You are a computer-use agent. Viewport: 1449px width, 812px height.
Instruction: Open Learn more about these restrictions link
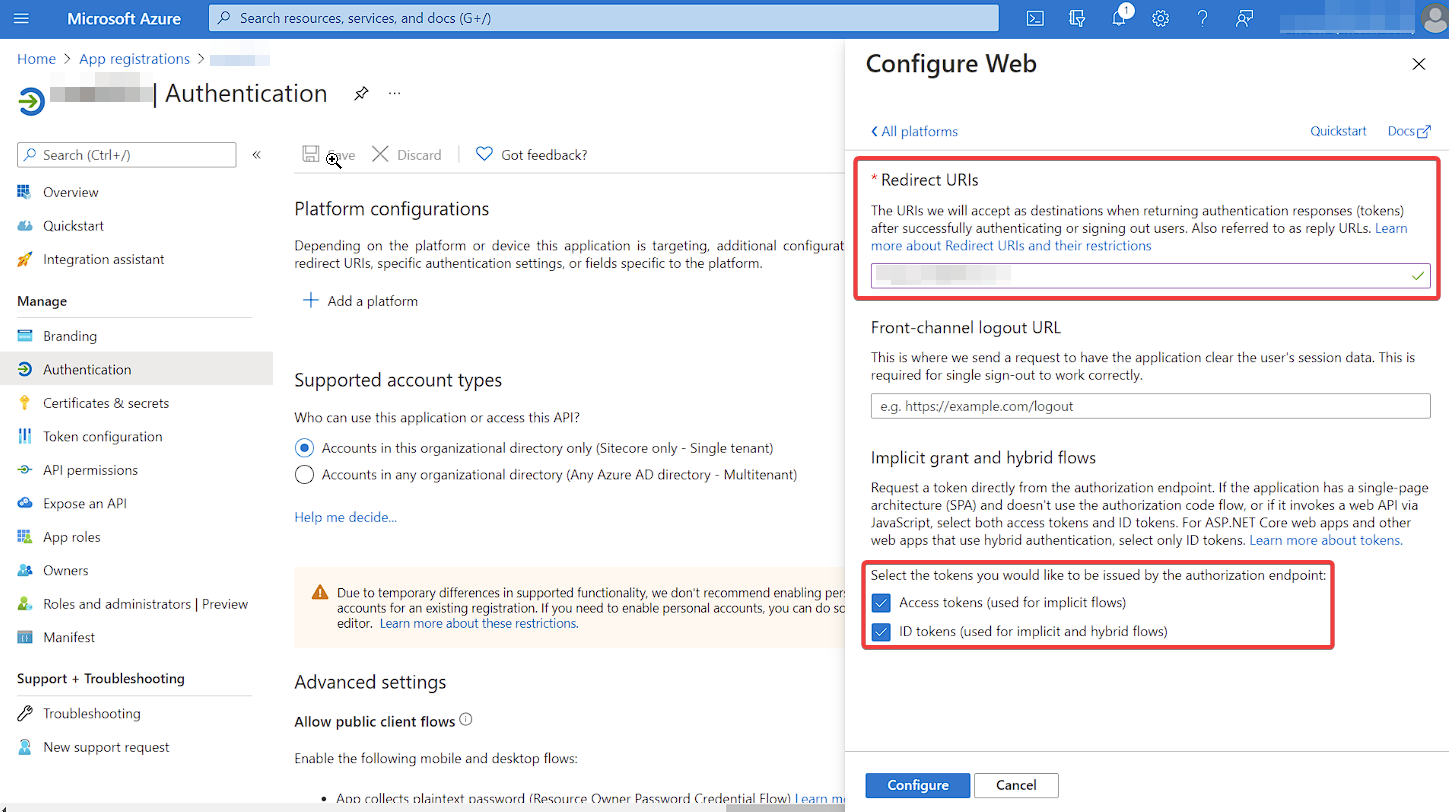[478, 623]
